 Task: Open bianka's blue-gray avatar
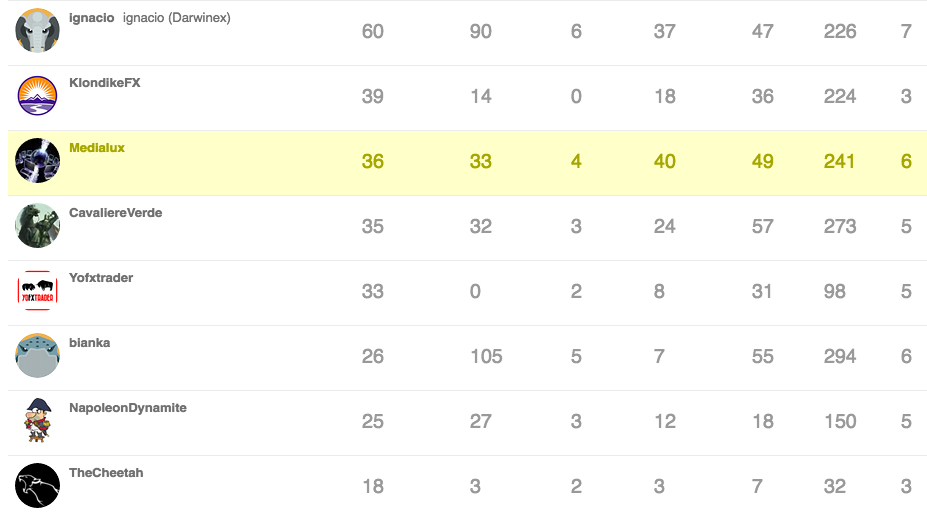[38, 356]
